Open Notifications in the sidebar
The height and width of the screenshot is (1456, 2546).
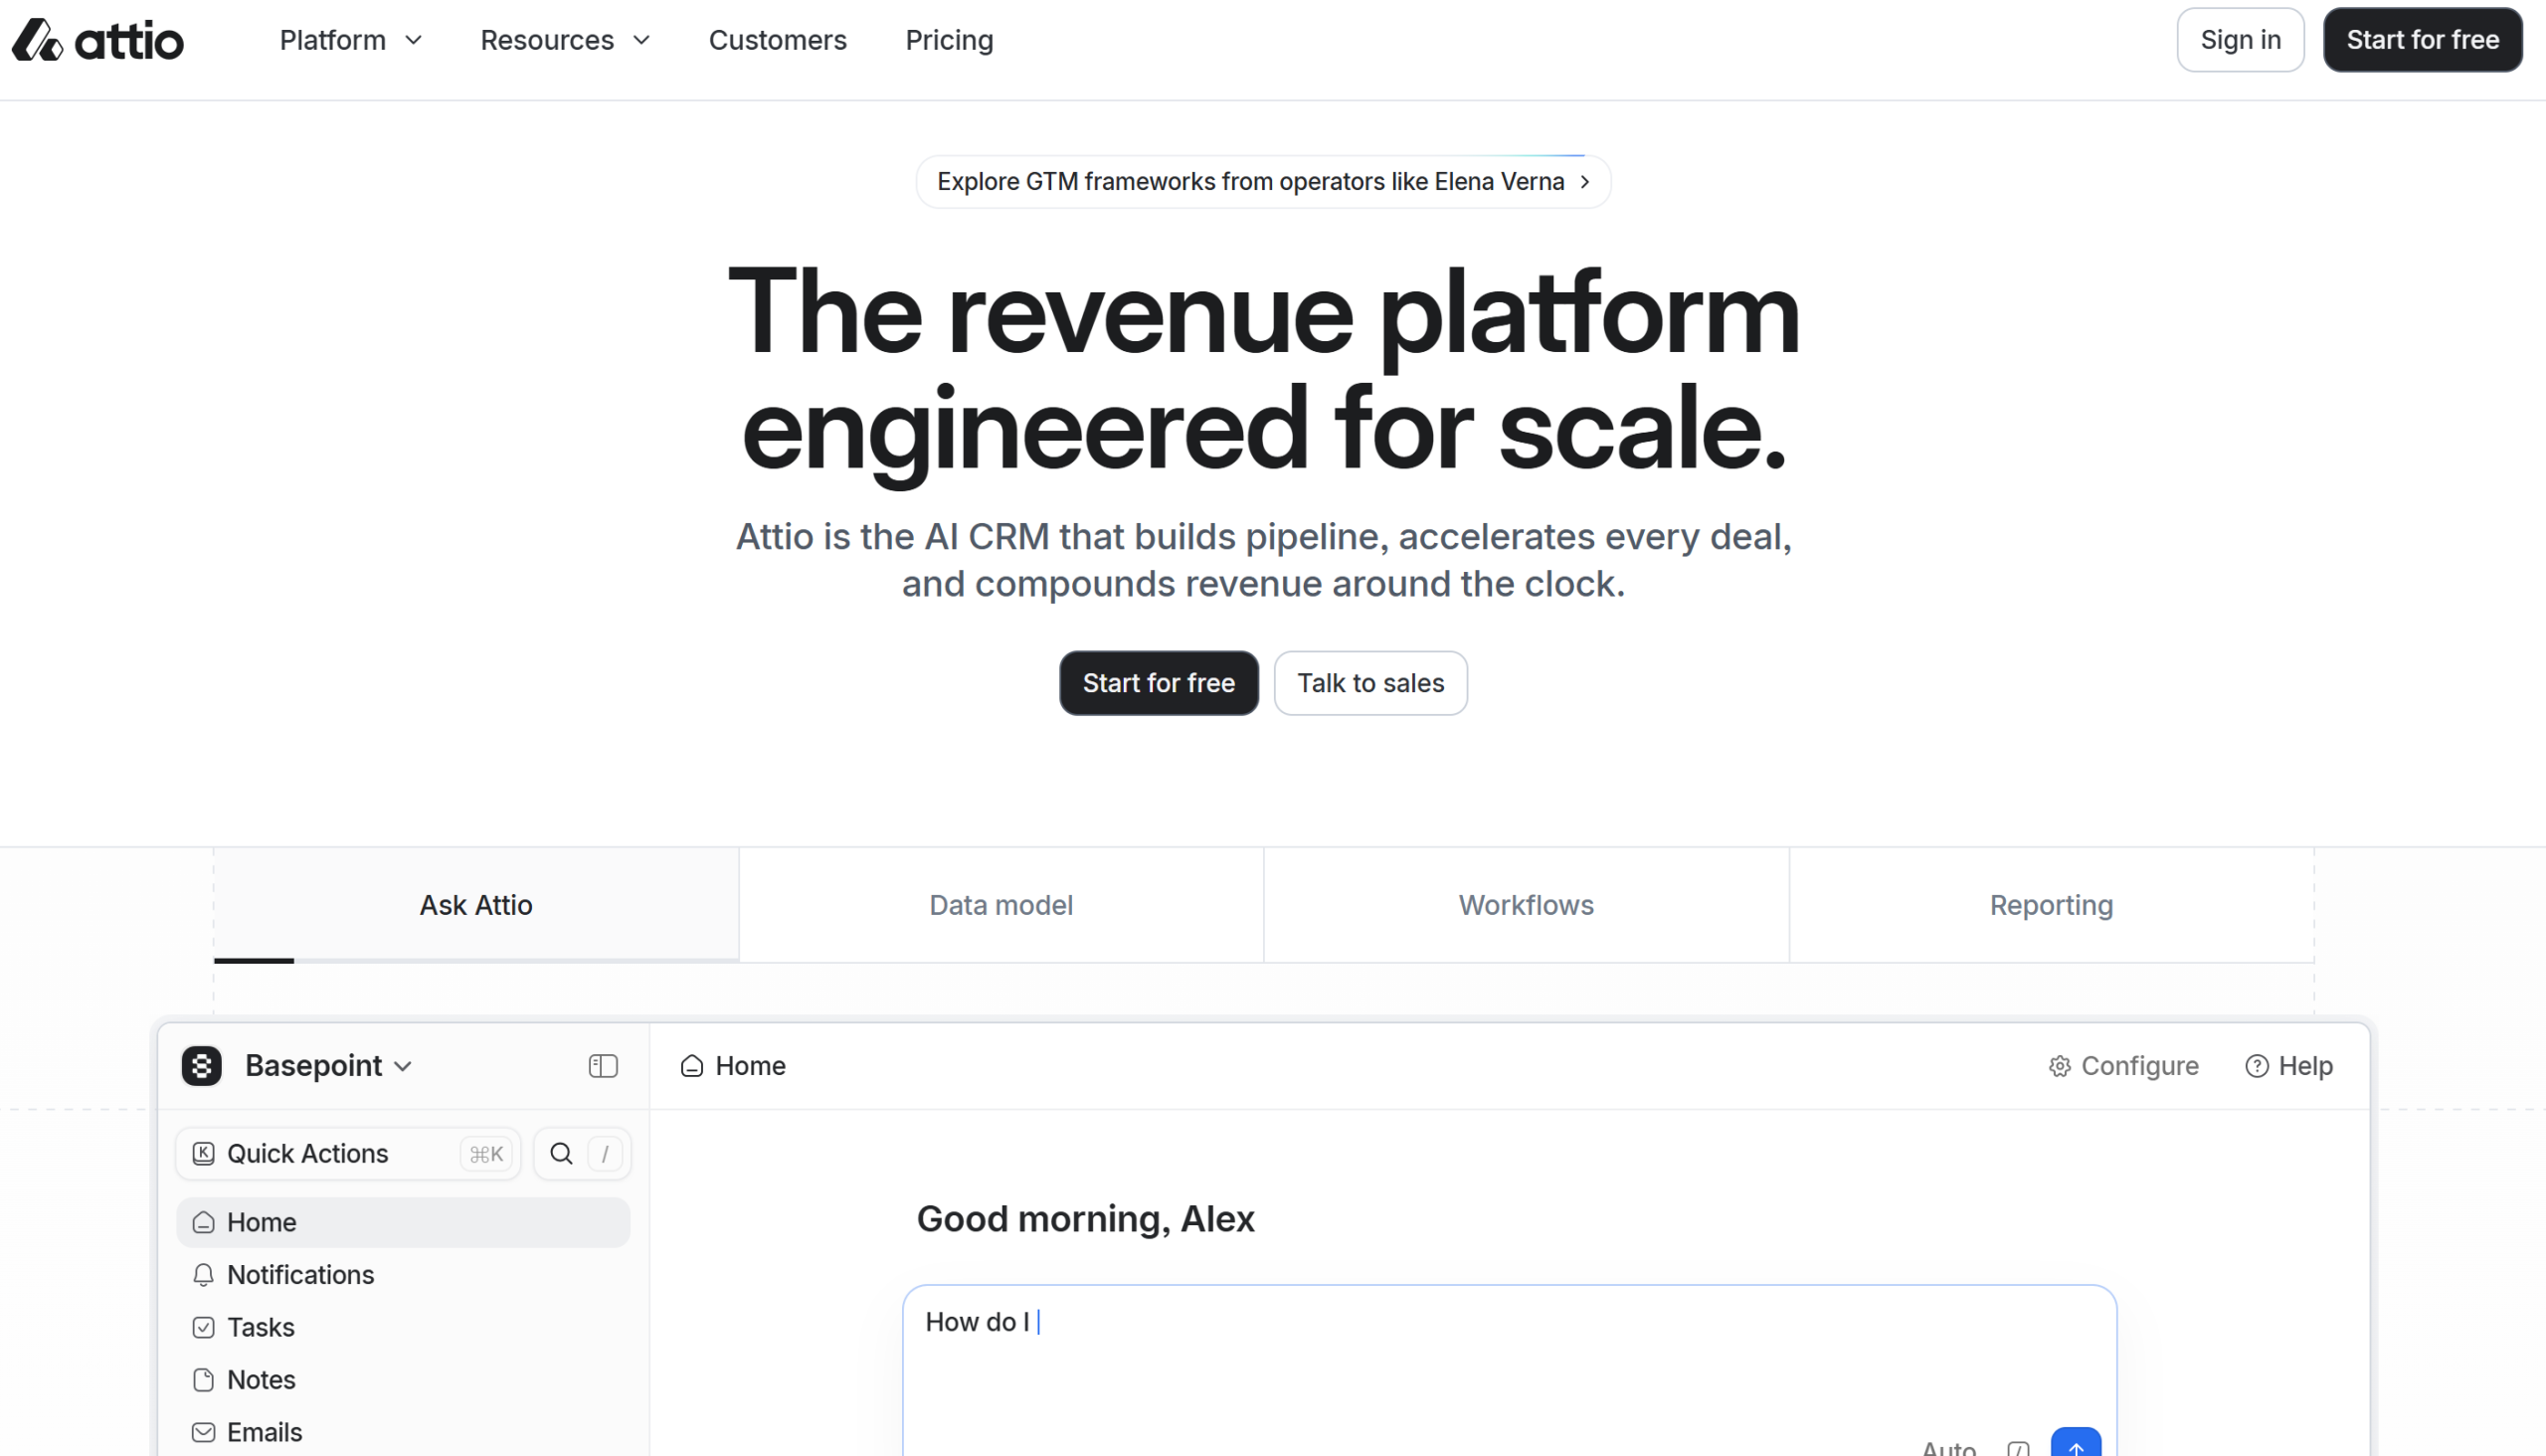(403, 1275)
